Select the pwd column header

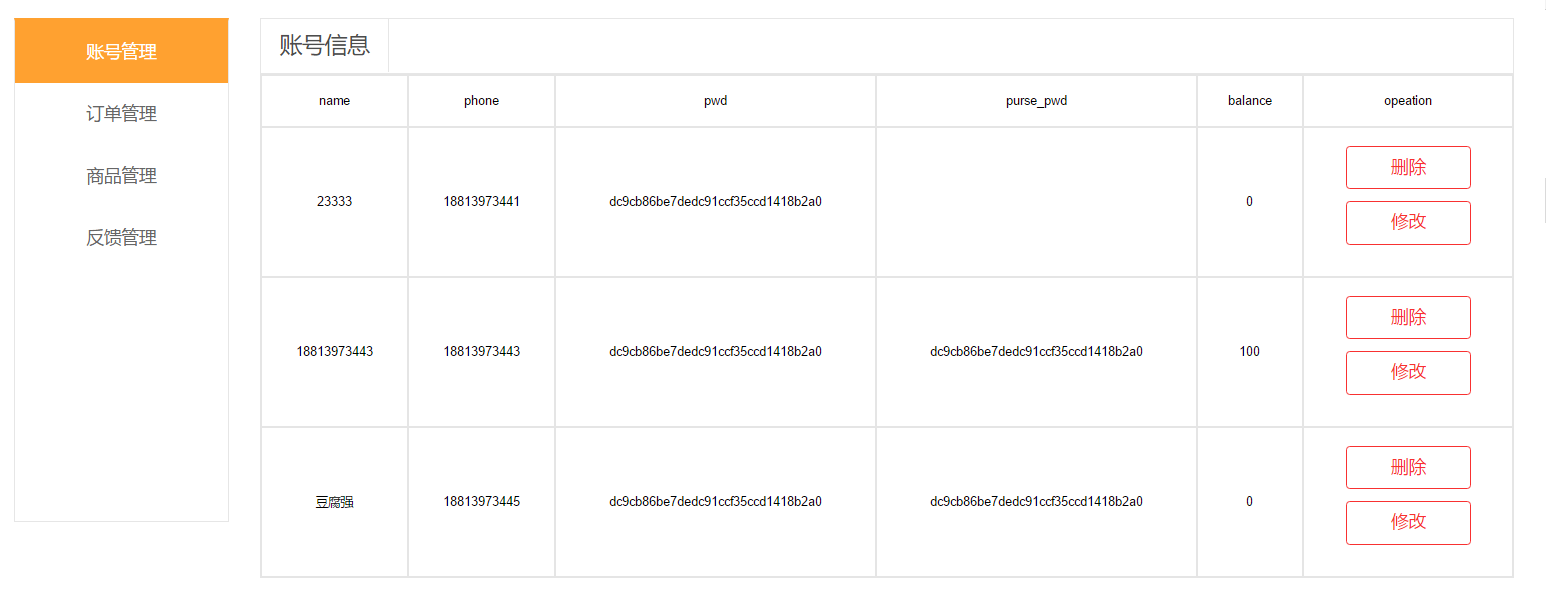coord(715,101)
